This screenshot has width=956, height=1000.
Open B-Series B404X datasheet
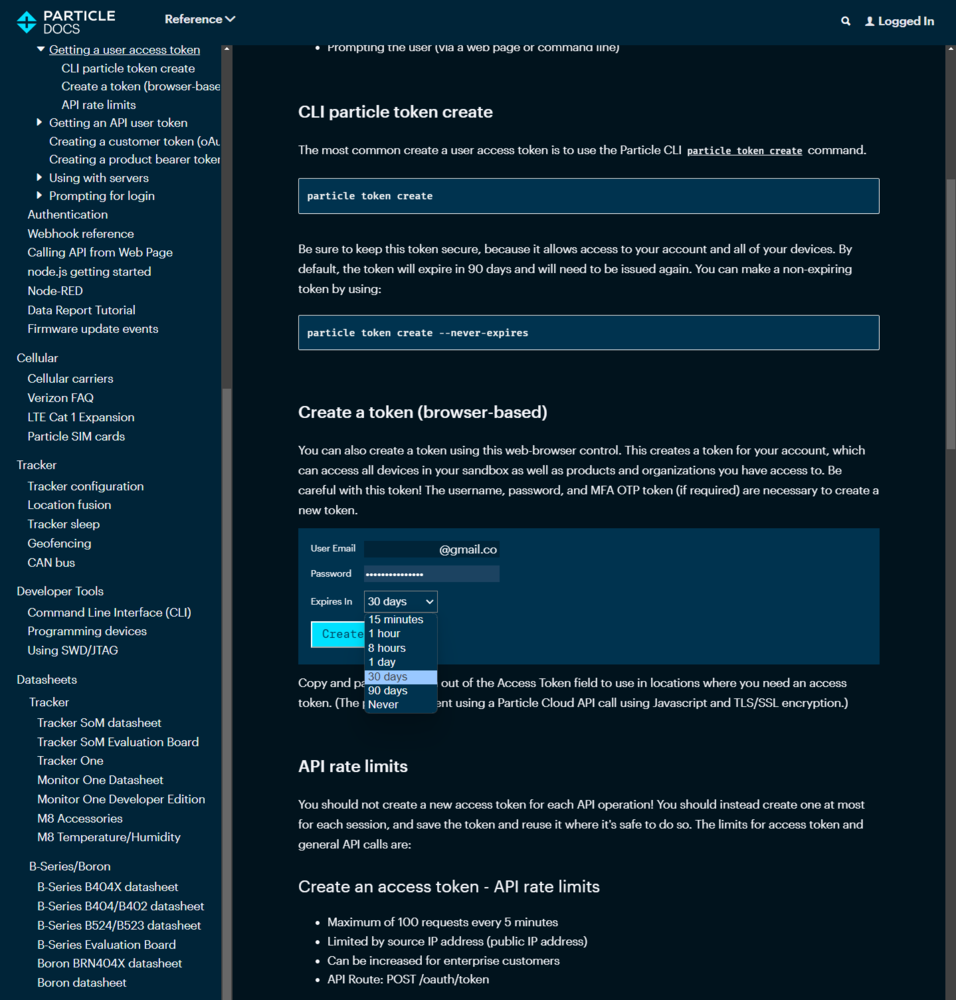108,886
